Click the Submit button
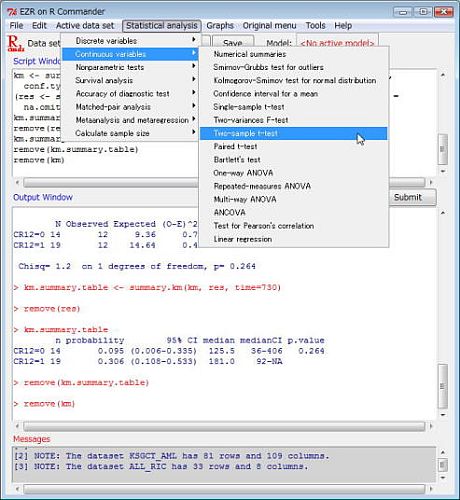 click(412, 197)
